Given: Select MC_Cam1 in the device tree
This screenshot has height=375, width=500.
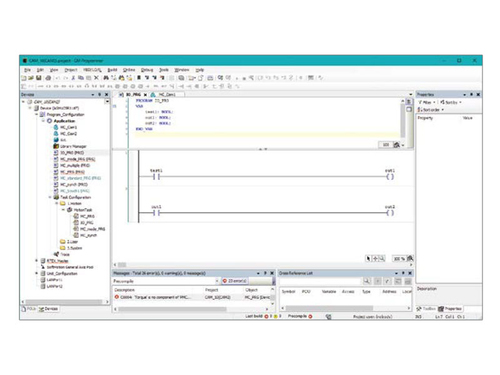Looking at the screenshot, I should point(68,127).
